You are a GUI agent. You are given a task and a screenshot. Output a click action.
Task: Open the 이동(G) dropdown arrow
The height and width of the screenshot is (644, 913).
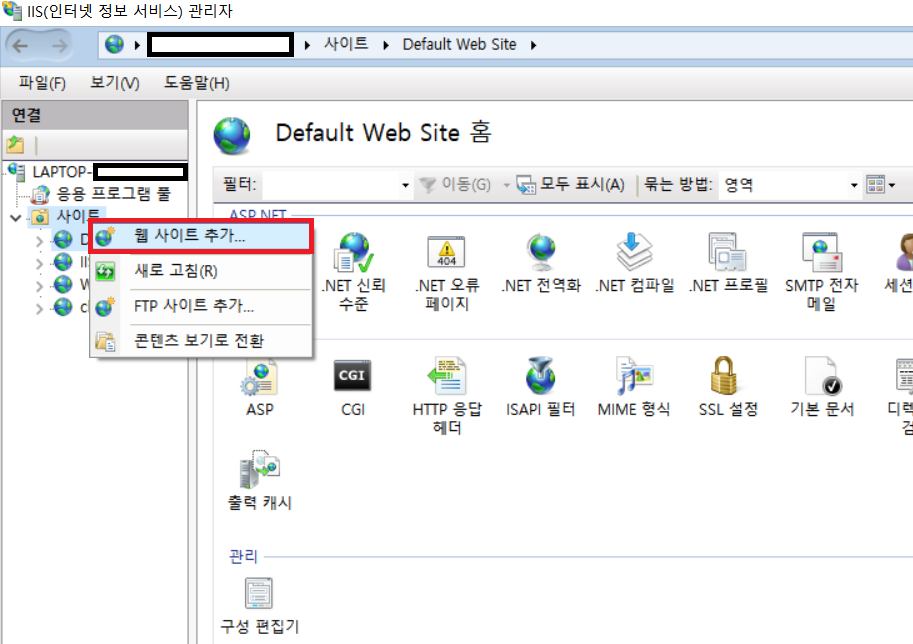506,185
